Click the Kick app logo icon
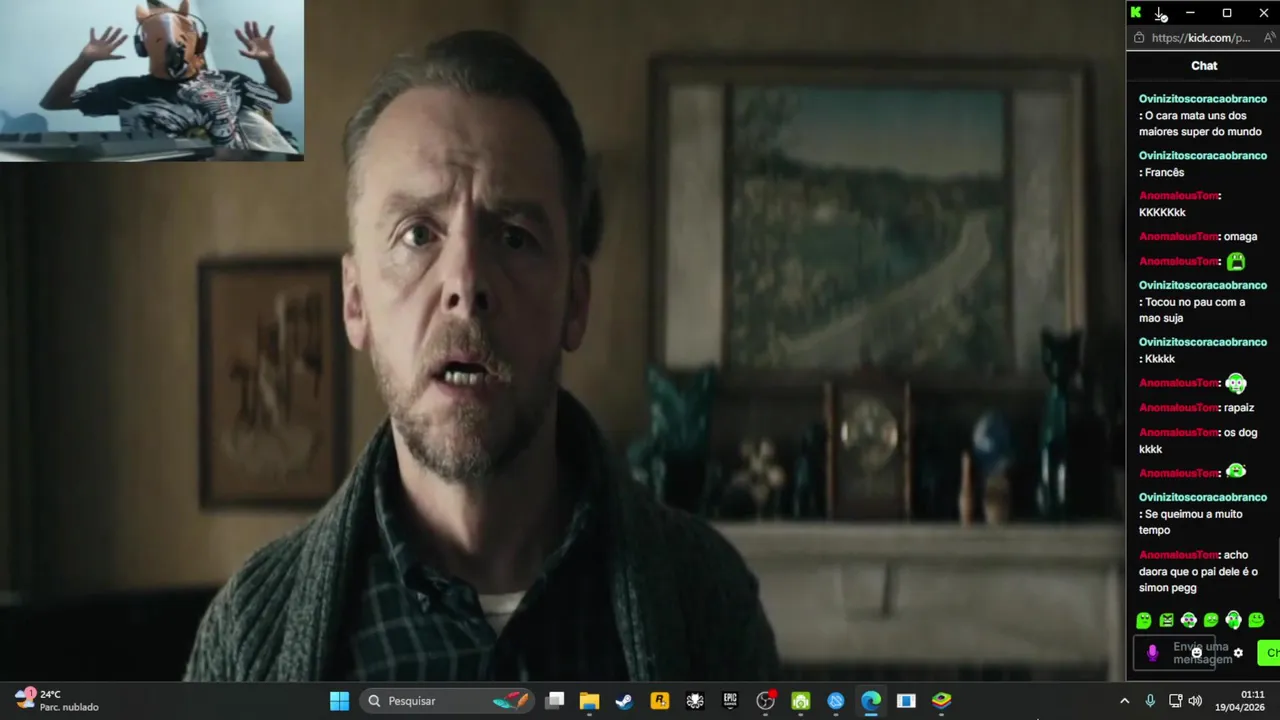The height and width of the screenshot is (720, 1280). (x=1136, y=13)
